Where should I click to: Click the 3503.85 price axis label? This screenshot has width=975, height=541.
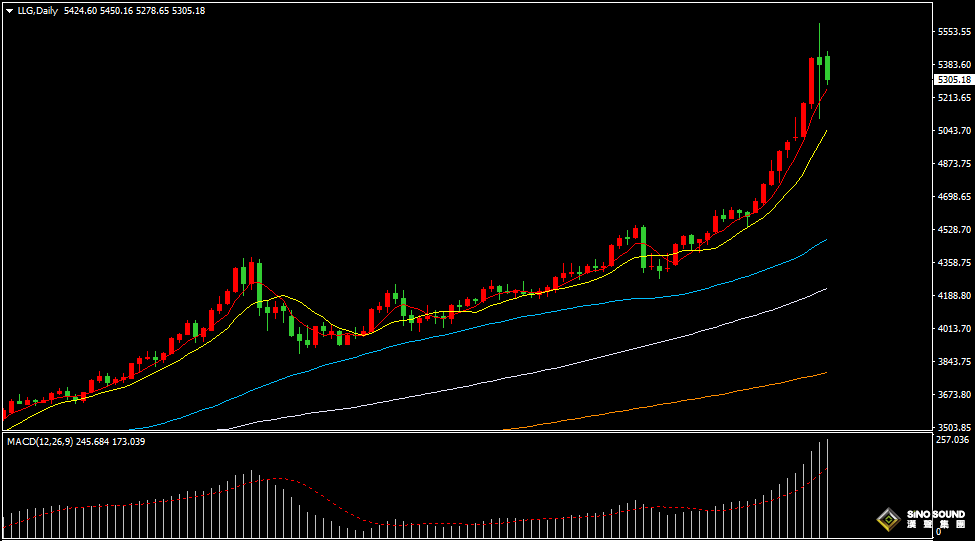(954, 427)
